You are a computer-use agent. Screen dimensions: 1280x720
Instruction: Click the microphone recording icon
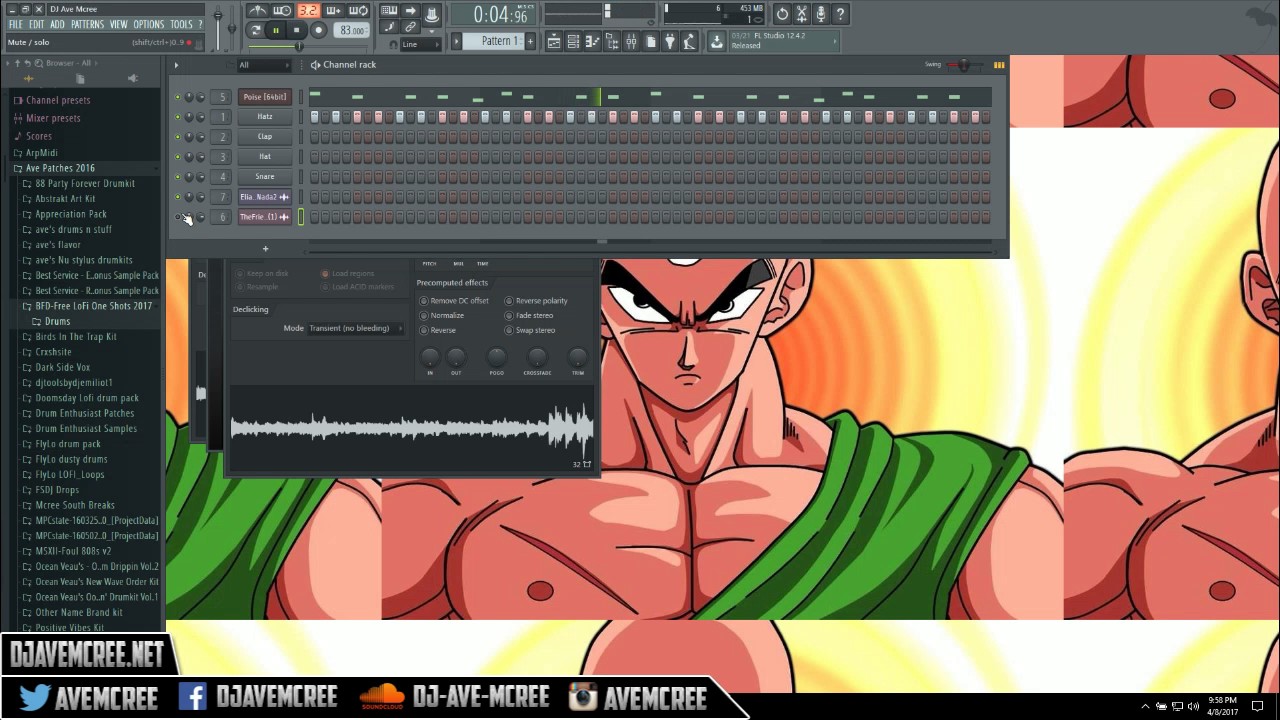click(x=821, y=14)
